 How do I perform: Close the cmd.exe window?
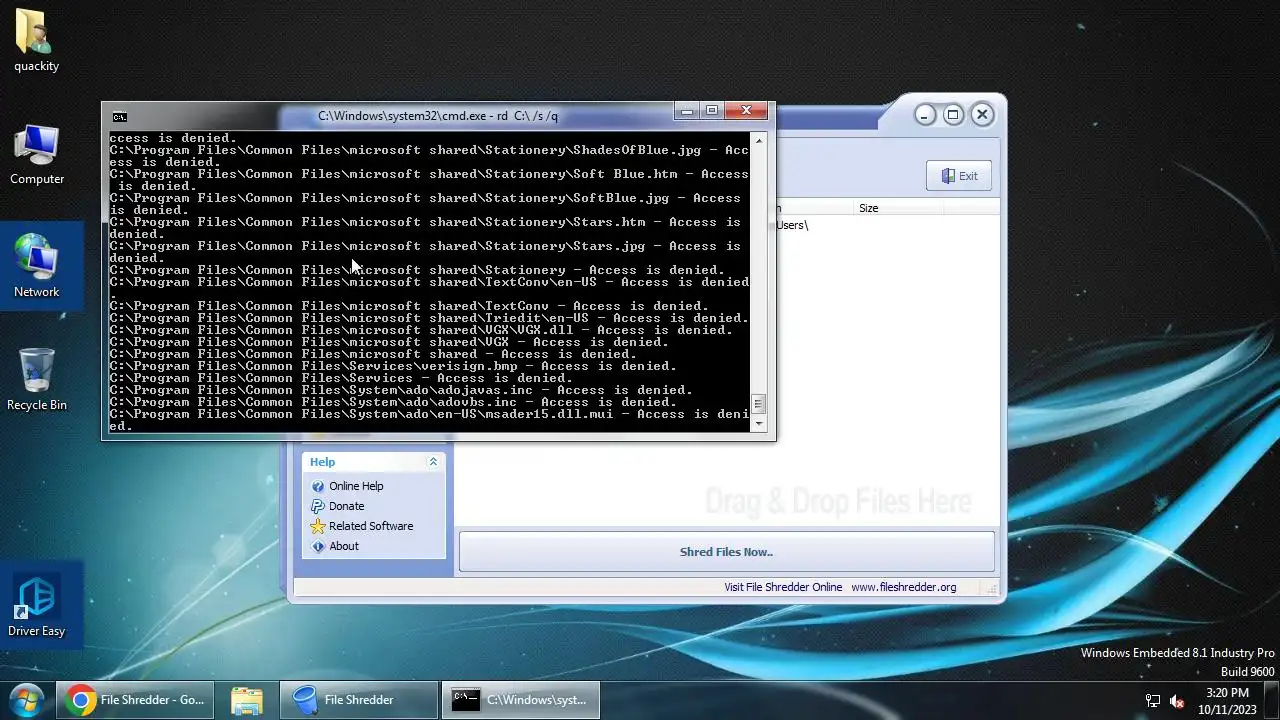746,111
